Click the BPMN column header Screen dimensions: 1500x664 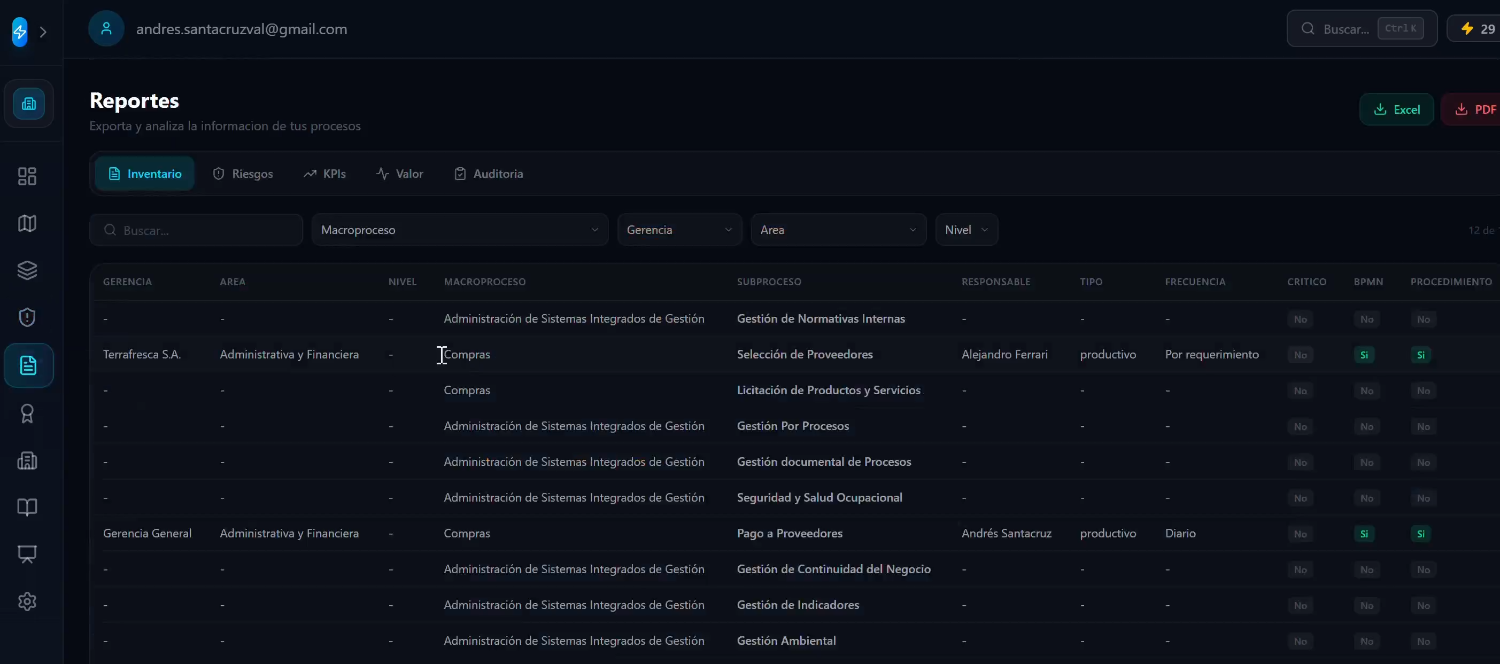(1369, 282)
